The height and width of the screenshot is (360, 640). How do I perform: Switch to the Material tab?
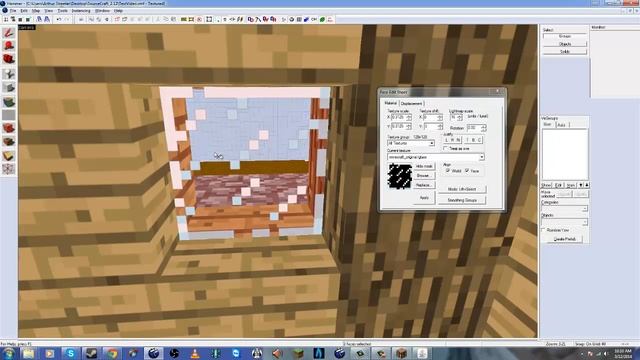click(x=391, y=103)
